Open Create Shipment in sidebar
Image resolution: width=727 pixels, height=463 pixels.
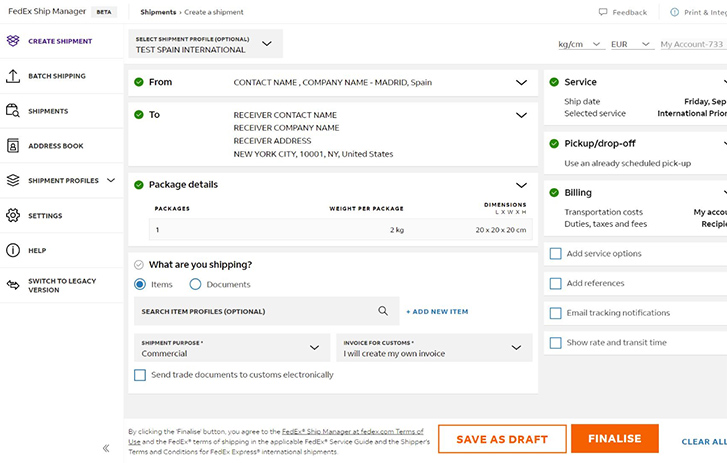click(60, 41)
